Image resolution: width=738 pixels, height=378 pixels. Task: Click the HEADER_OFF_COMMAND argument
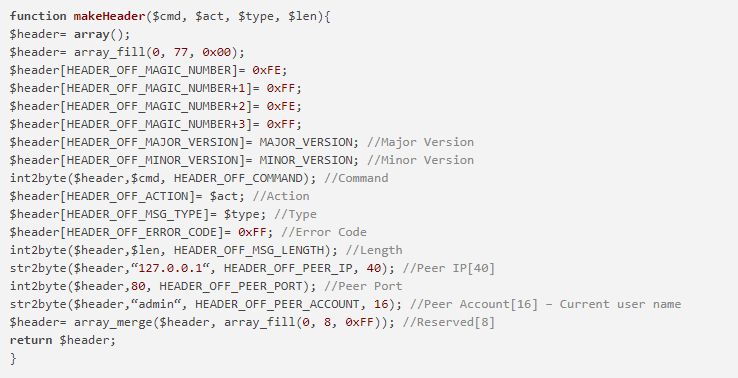(x=238, y=178)
